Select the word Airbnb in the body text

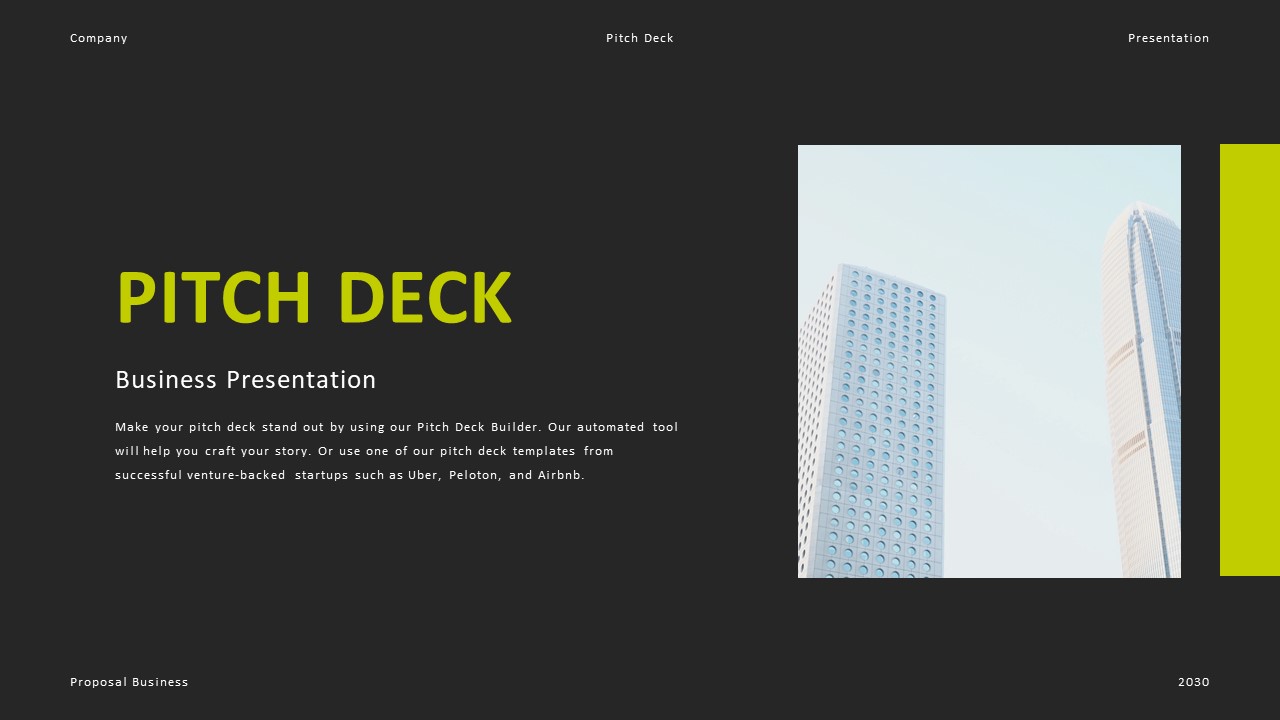coord(559,475)
